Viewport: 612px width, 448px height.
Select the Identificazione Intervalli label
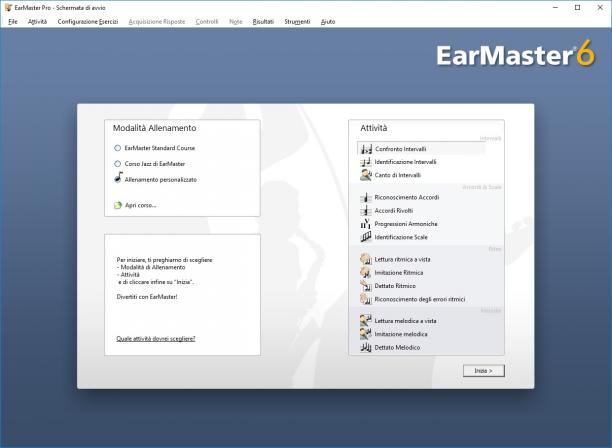coord(406,162)
